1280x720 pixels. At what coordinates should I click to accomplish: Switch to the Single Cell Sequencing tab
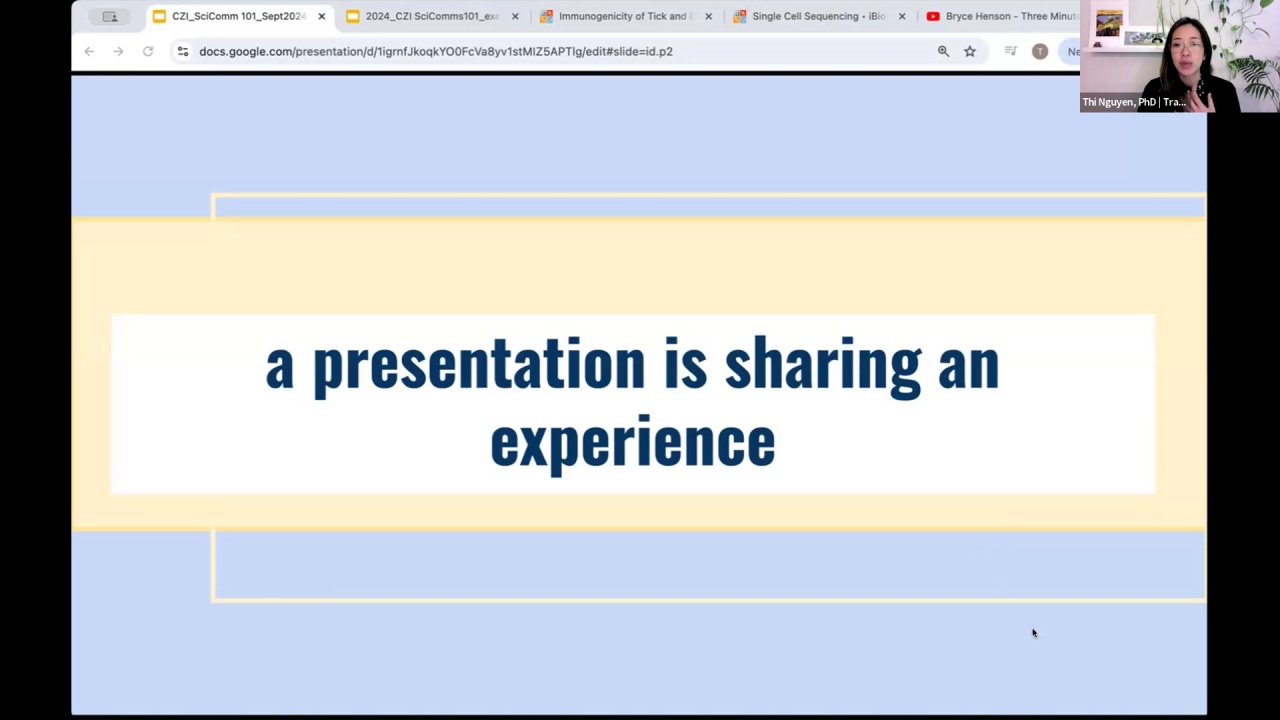click(817, 16)
